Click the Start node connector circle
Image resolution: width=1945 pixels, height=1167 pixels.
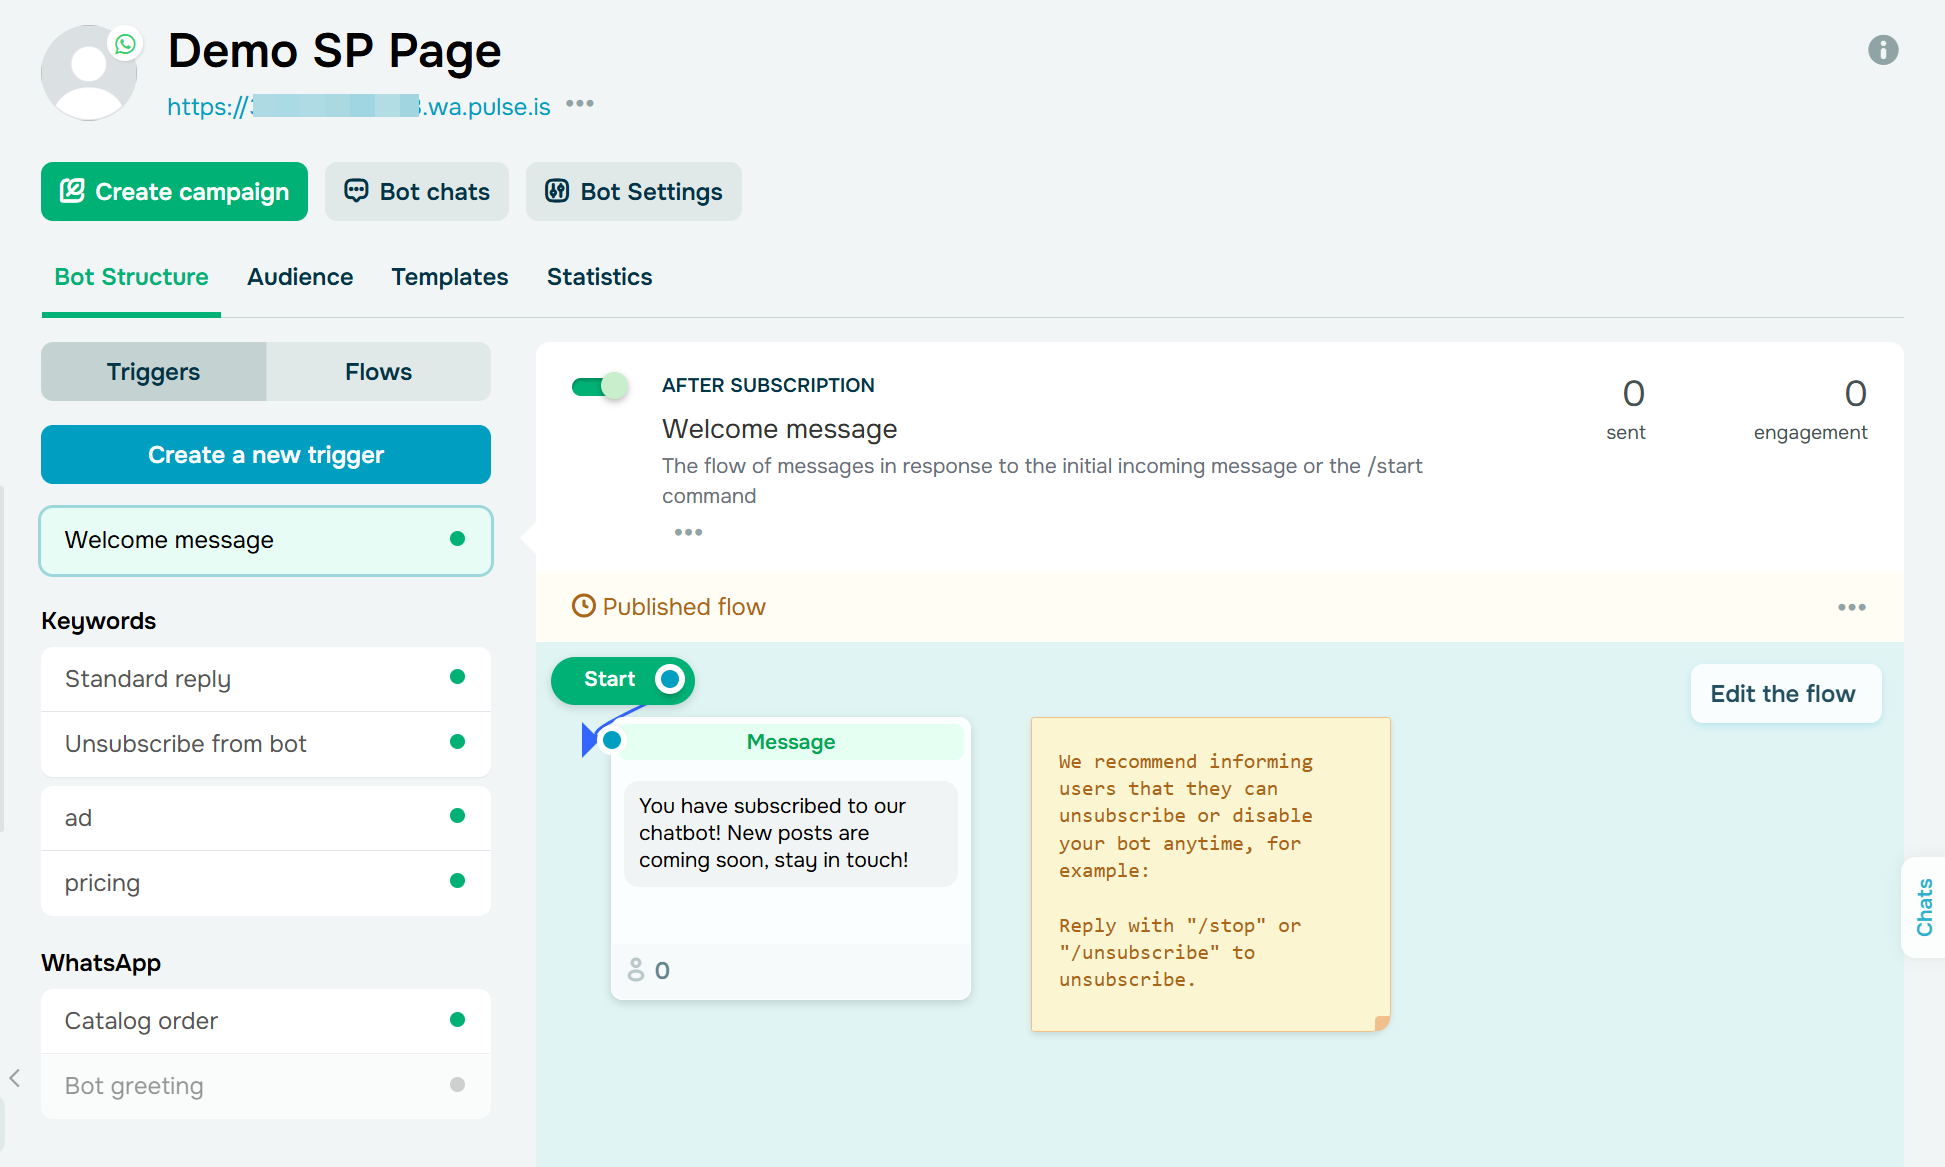[x=670, y=680]
